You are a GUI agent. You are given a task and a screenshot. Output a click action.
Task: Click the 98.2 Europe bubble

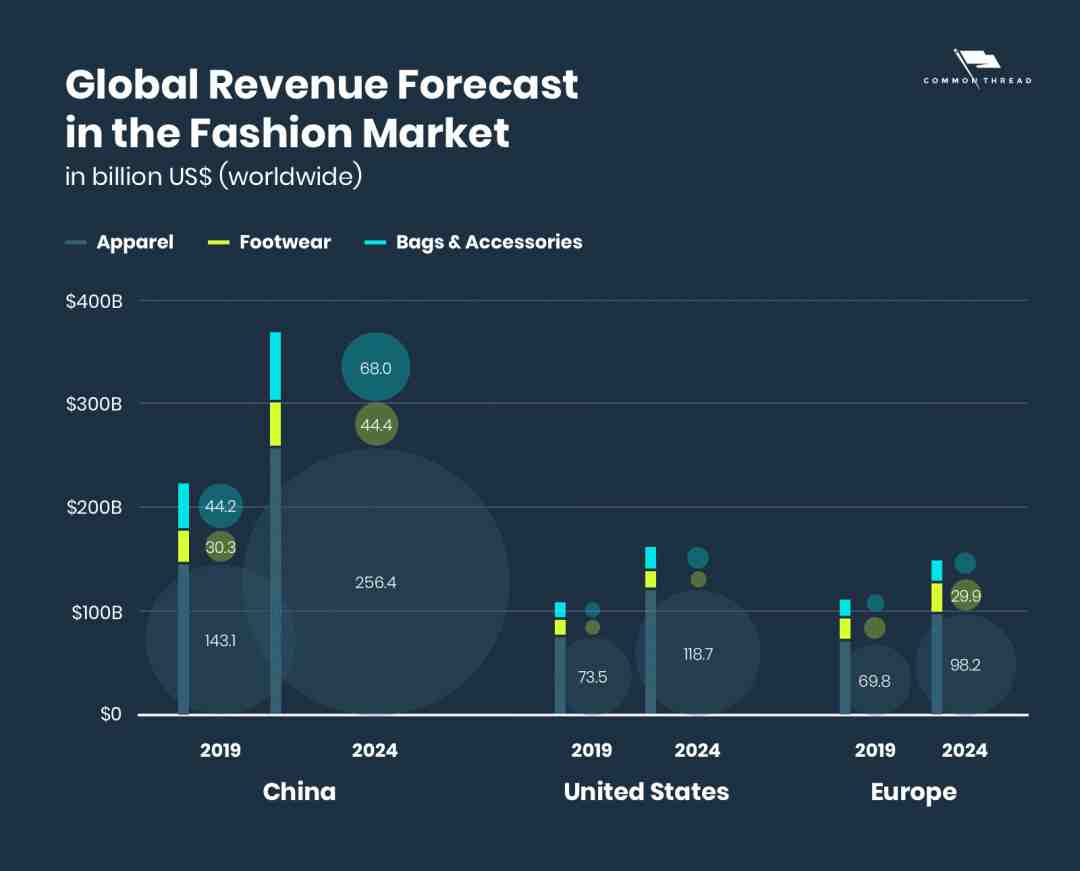[x=965, y=664]
